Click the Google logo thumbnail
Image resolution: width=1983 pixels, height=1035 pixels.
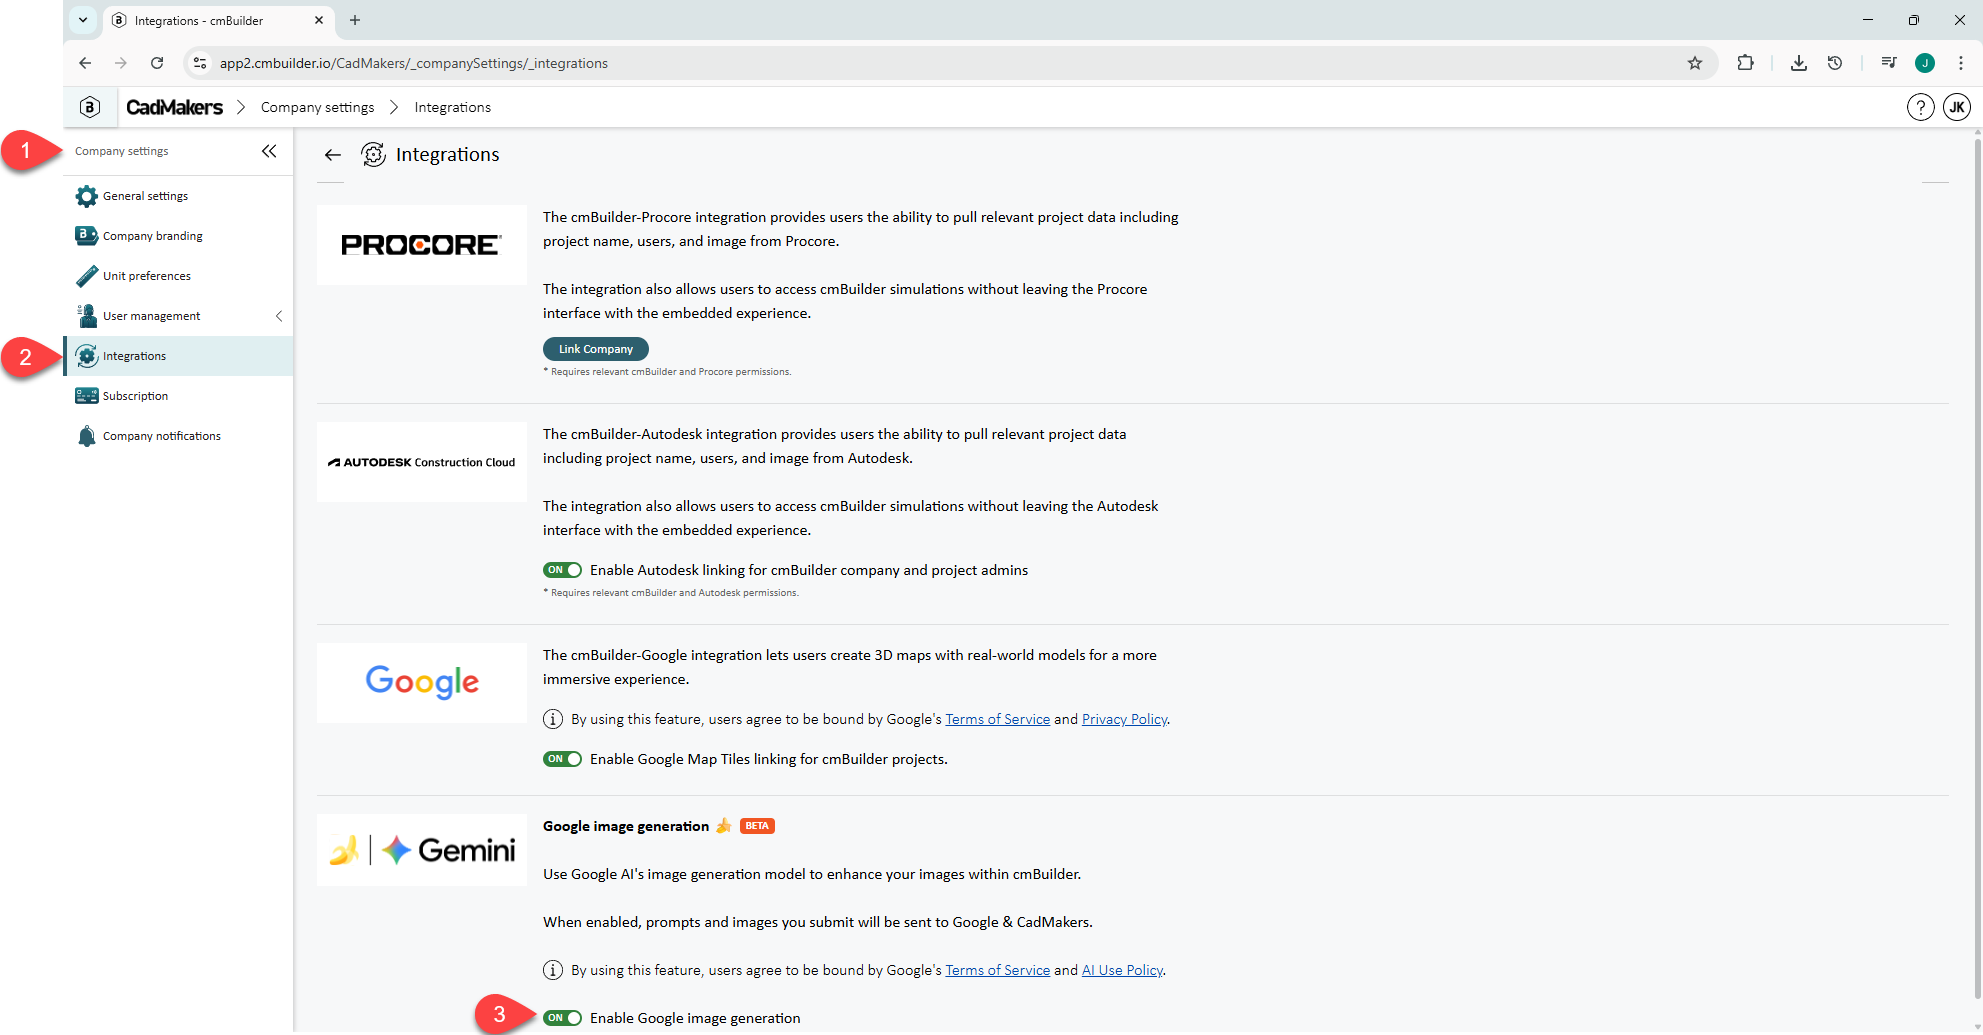(422, 683)
